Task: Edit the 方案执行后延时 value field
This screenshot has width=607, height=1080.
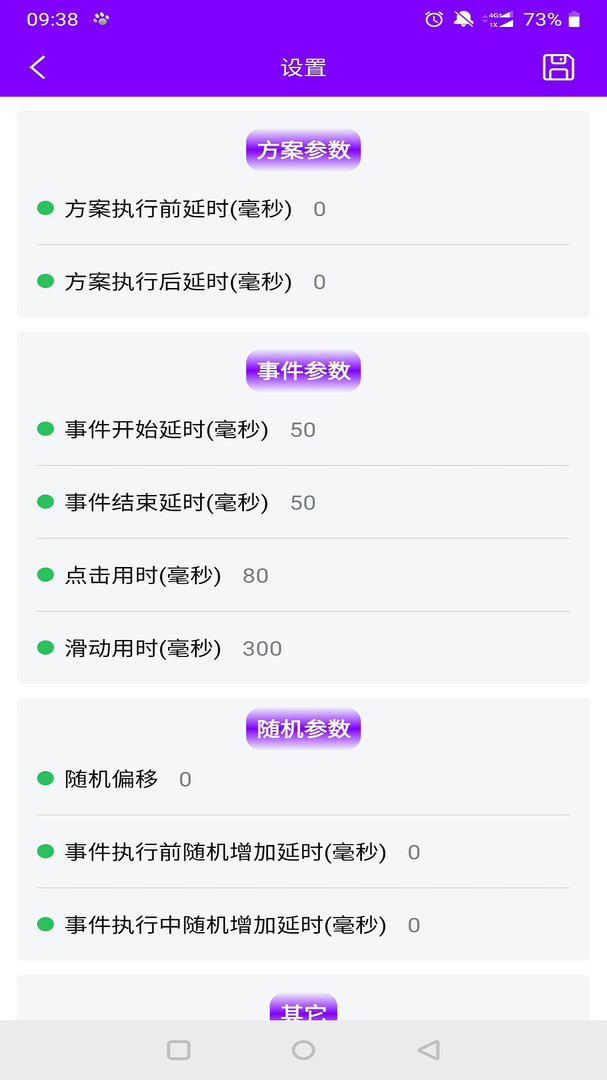Action: (320, 282)
